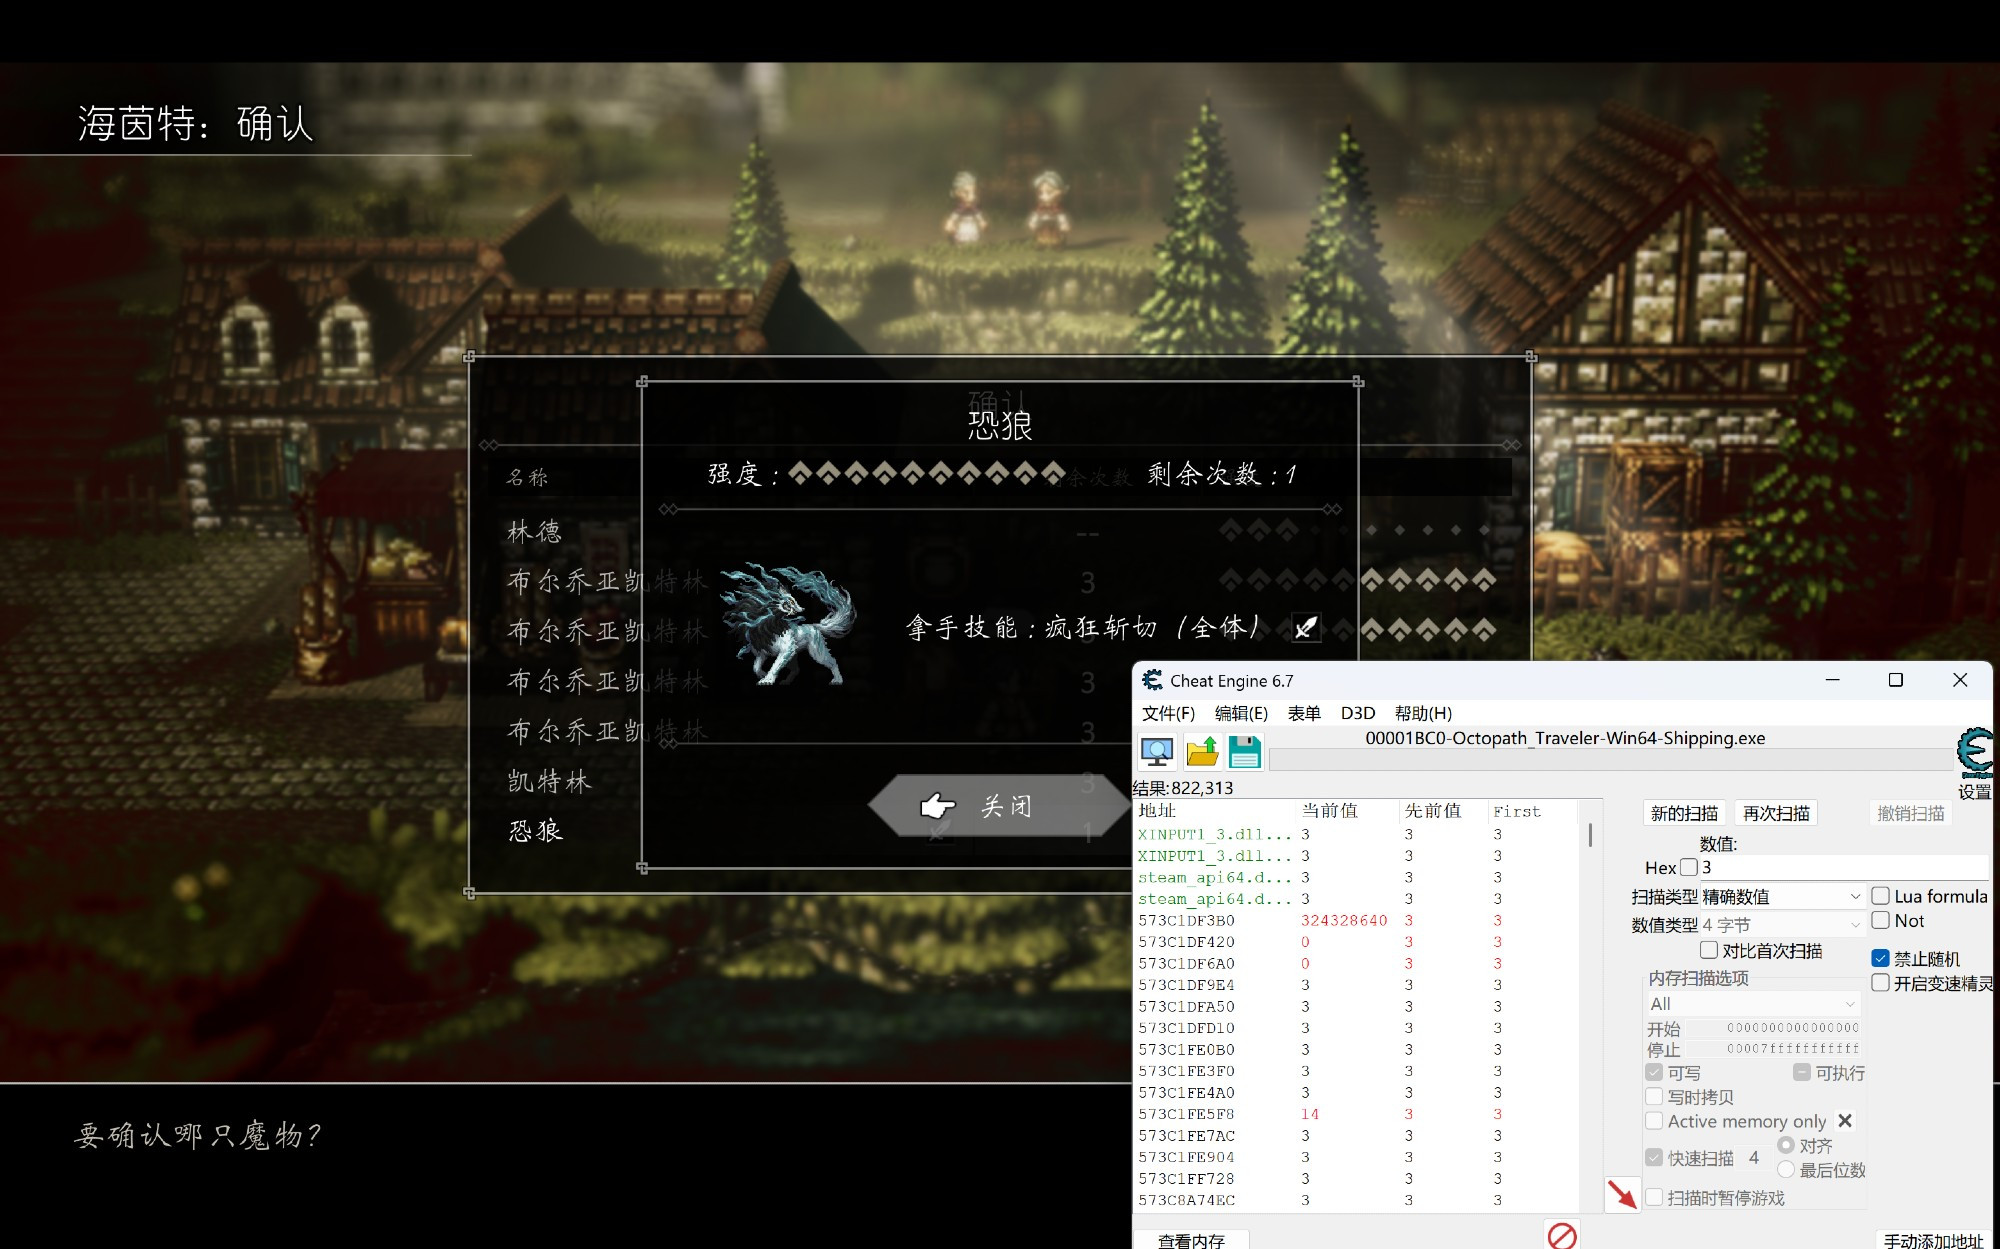Toggle the 快速扫描 checkbox
This screenshot has width=2000, height=1249.
click(x=1654, y=1157)
